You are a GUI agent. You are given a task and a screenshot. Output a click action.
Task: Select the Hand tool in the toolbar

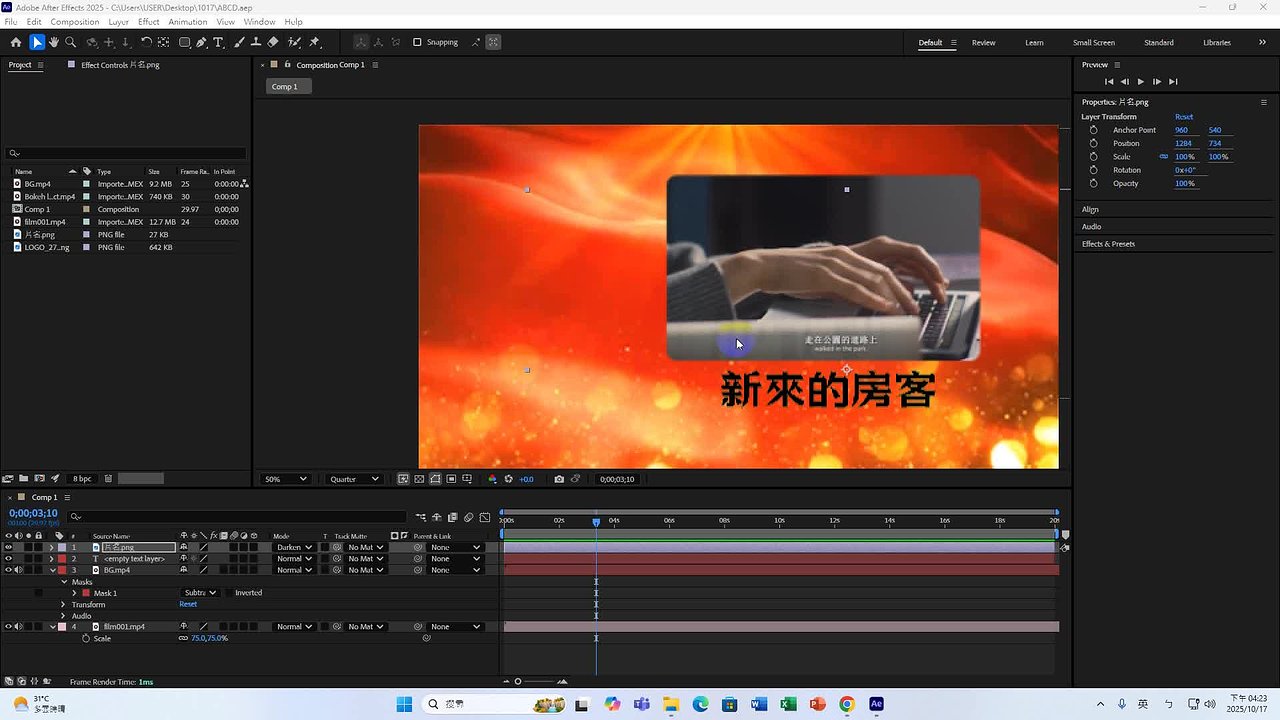pos(54,42)
